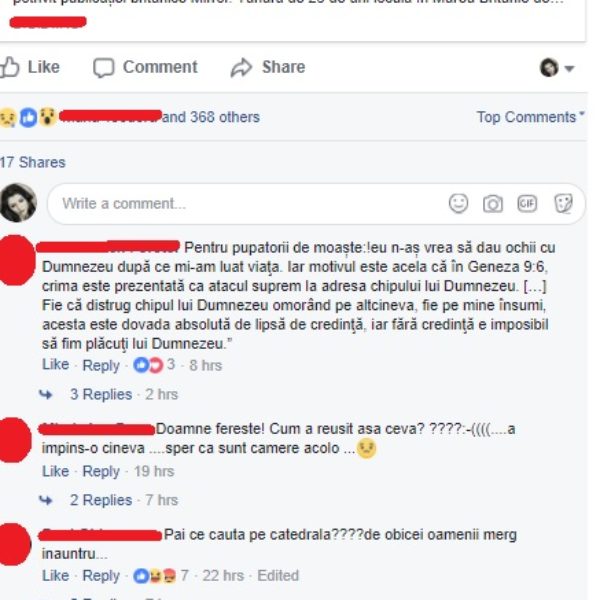Click Reply under the 8 hrs comment
This screenshot has width=600, height=600.
pos(101,365)
